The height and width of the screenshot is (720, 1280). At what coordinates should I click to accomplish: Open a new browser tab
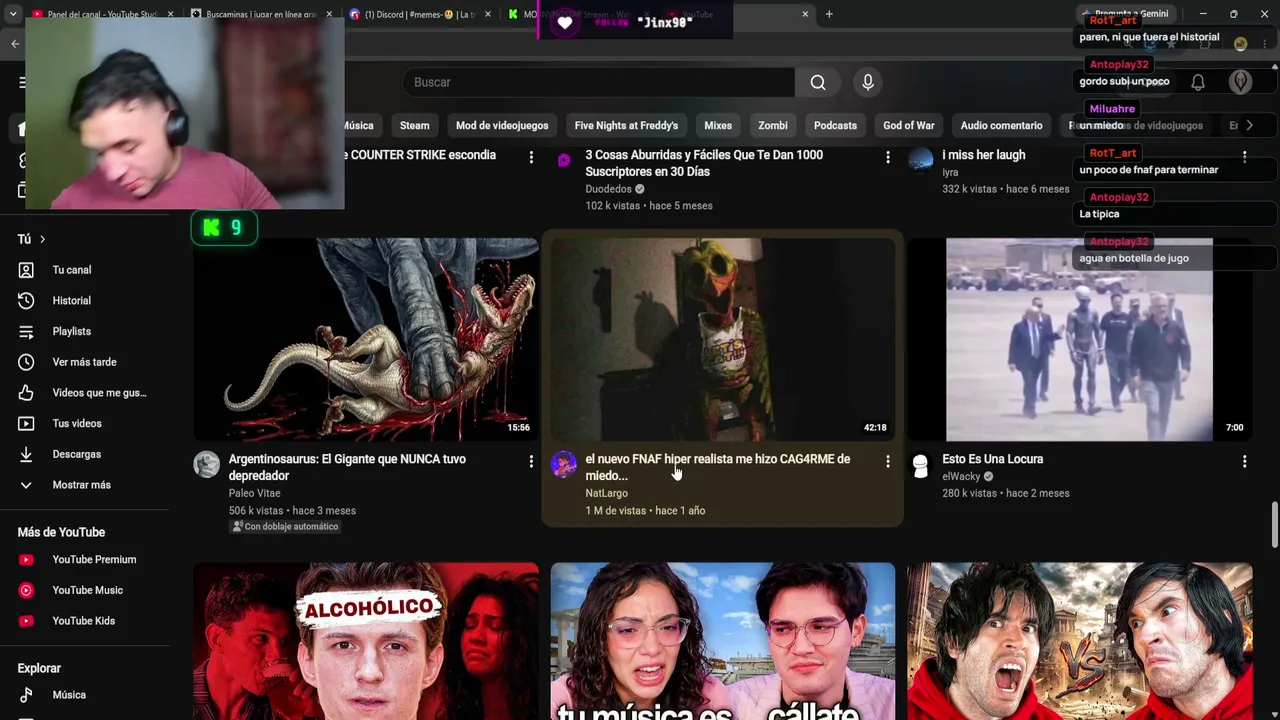(829, 14)
